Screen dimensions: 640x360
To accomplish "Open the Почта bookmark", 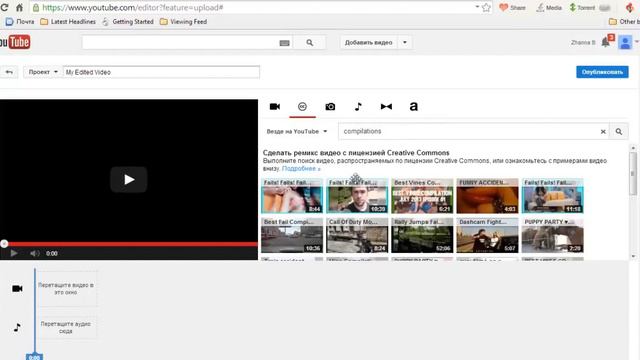I will click(20, 22).
